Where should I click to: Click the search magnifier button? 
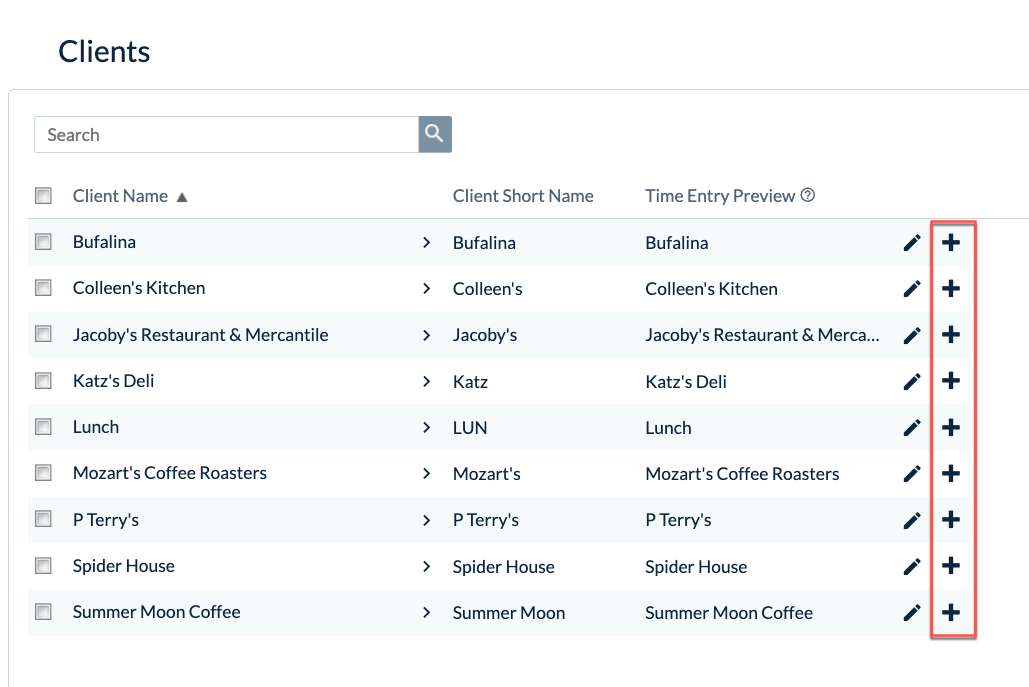434,135
